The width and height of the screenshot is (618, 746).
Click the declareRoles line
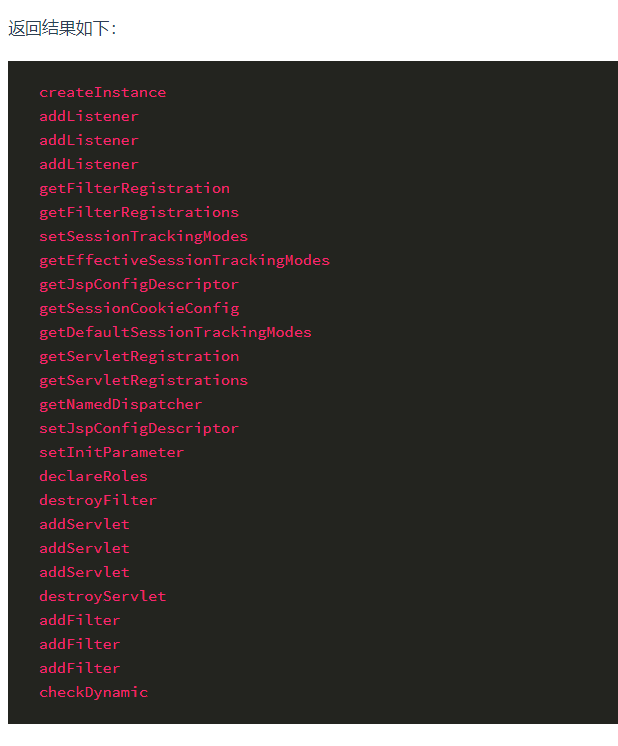point(93,477)
